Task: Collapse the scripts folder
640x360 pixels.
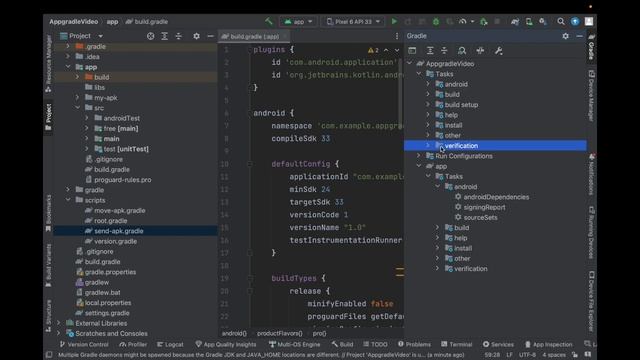Action: [x=68, y=200]
